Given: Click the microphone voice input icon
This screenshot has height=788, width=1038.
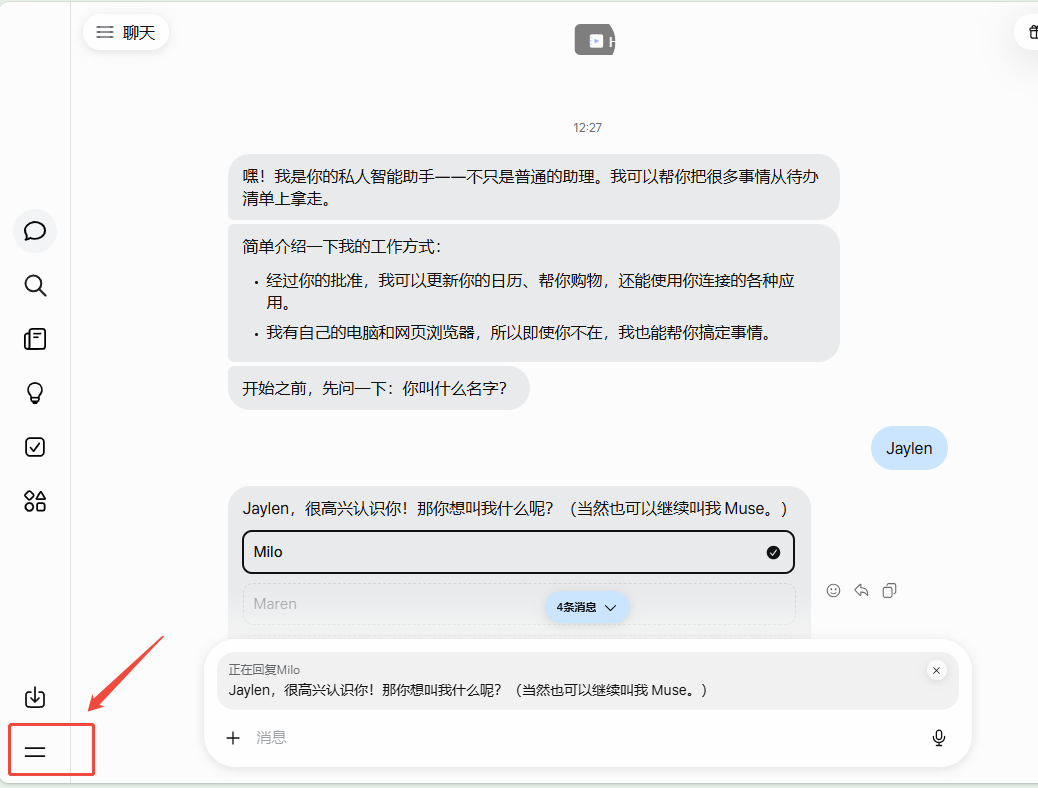Looking at the screenshot, I should 939,738.
